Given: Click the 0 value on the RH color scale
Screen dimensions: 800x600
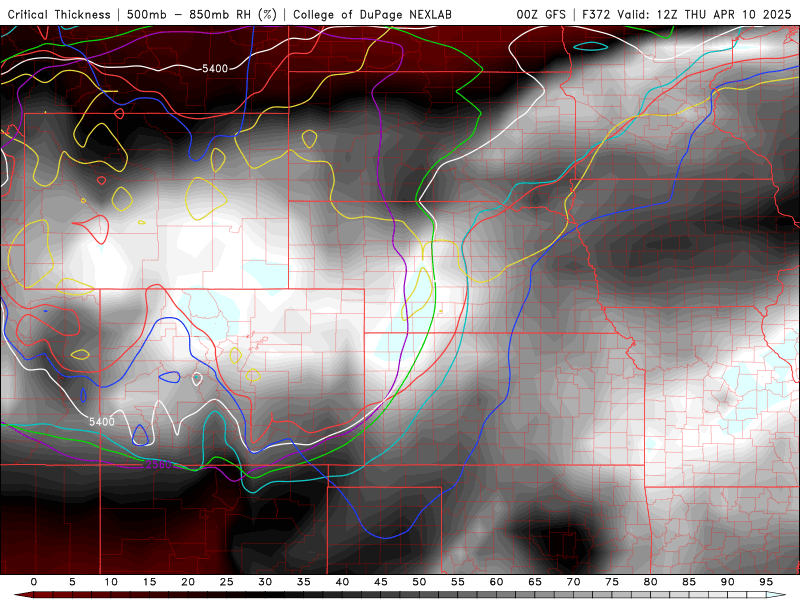Looking at the screenshot, I should click(x=34, y=582).
